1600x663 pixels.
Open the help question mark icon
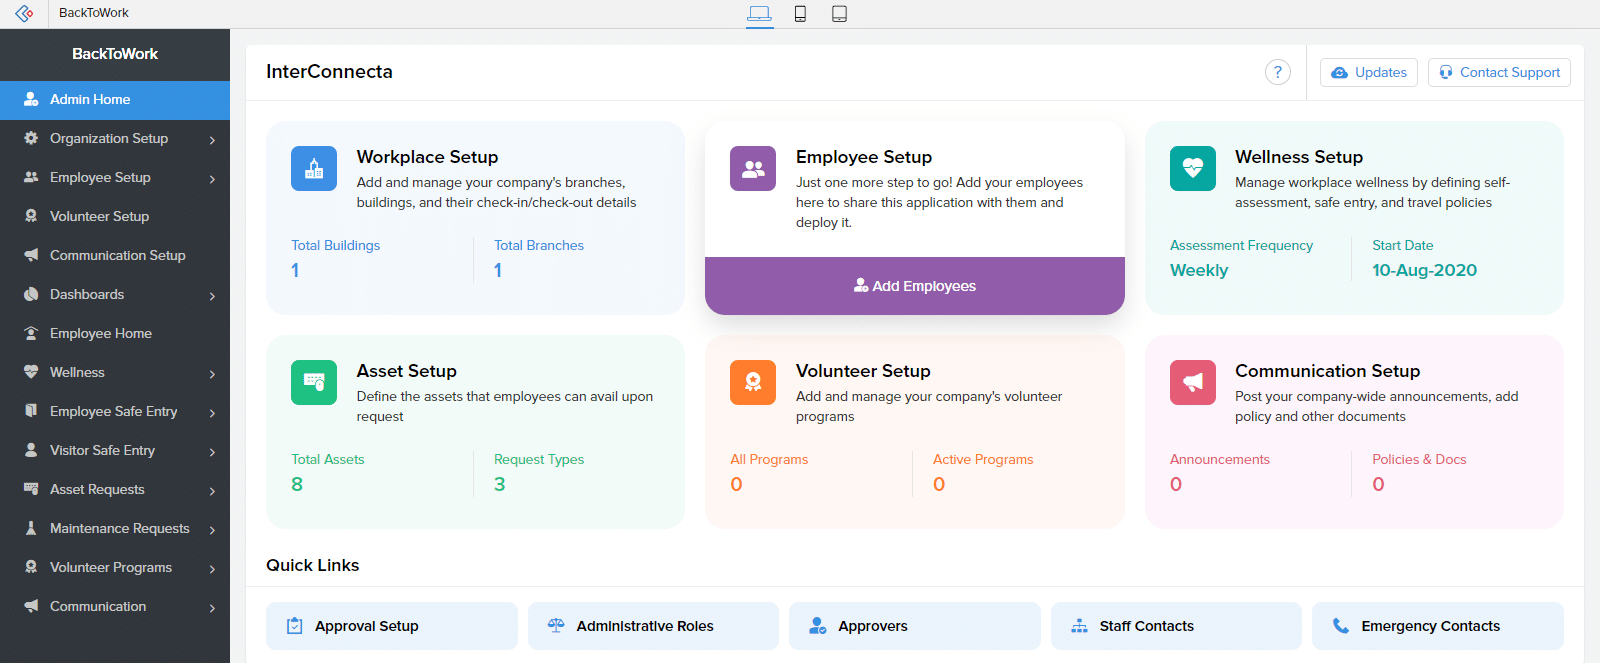coord(1277,72)
